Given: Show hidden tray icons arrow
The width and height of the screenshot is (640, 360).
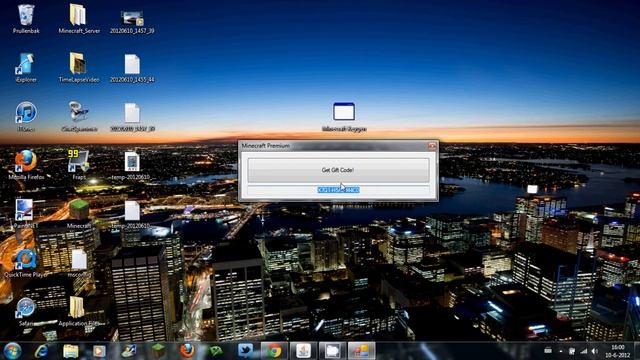Looking at the screenshot, I should [561, 351].
